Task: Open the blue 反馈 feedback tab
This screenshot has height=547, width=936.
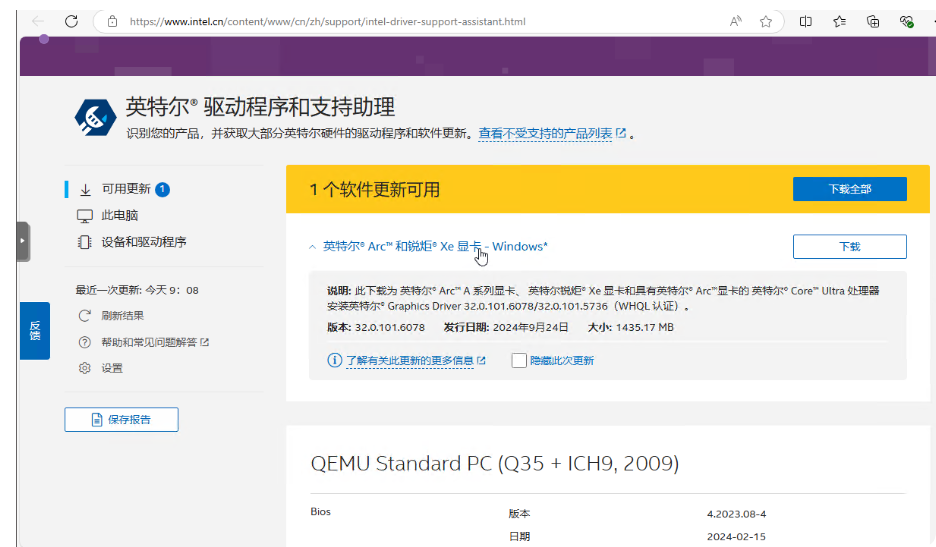Action: pyautogui.click(x=35, y=331)
